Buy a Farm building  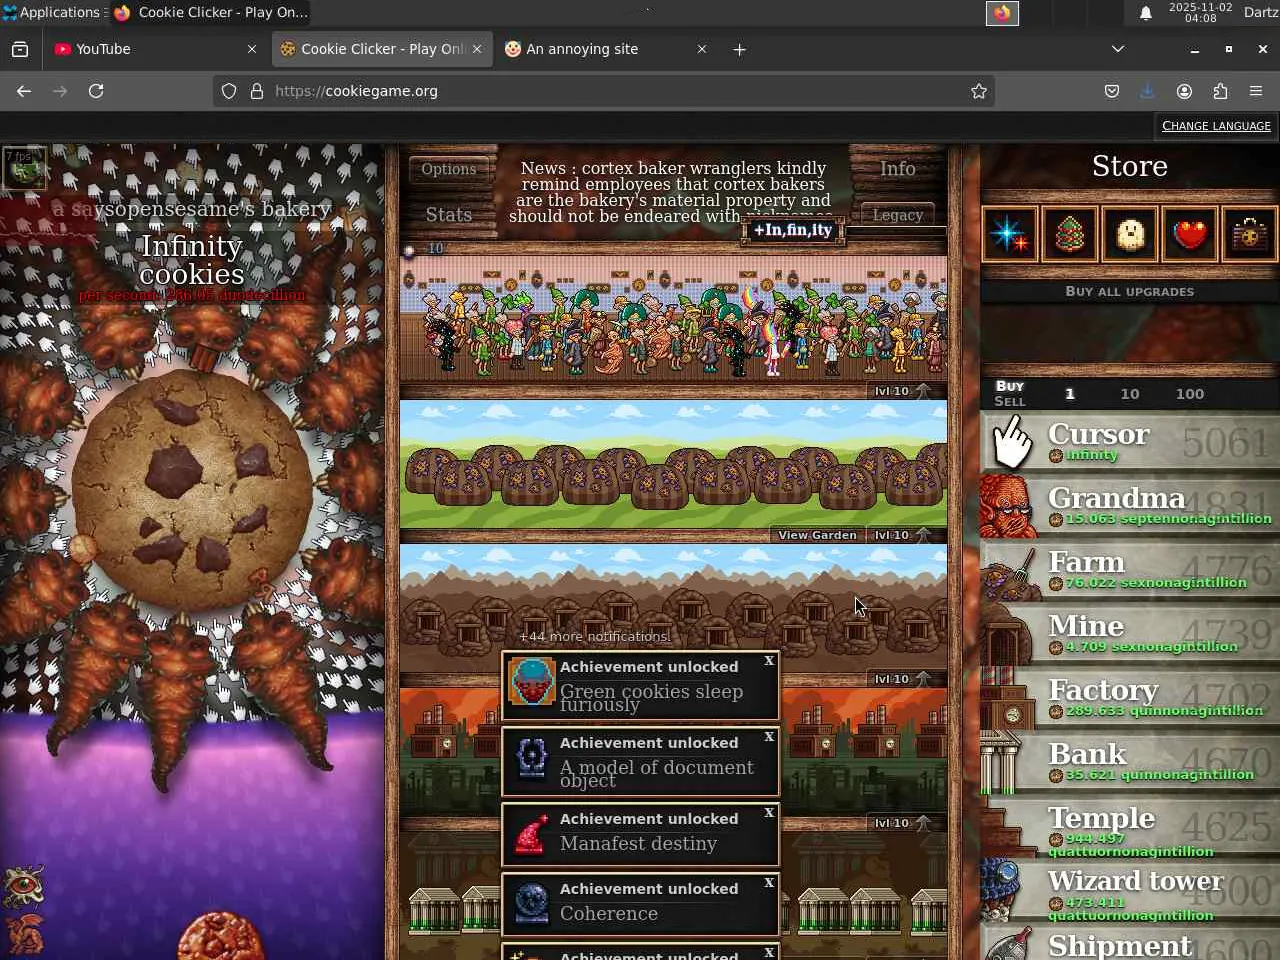click(1130, 571)
